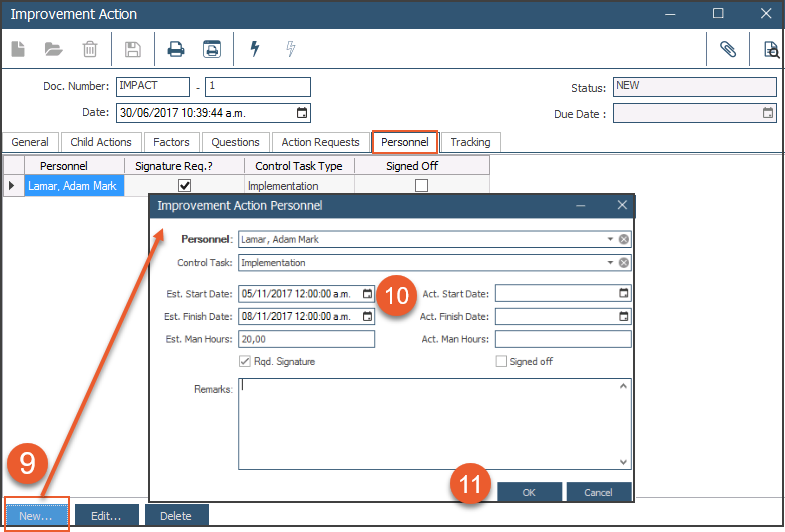The image size is (785, 532).
Task: Expand the Personnel dropdown arrow
Action: coord(610,239)
